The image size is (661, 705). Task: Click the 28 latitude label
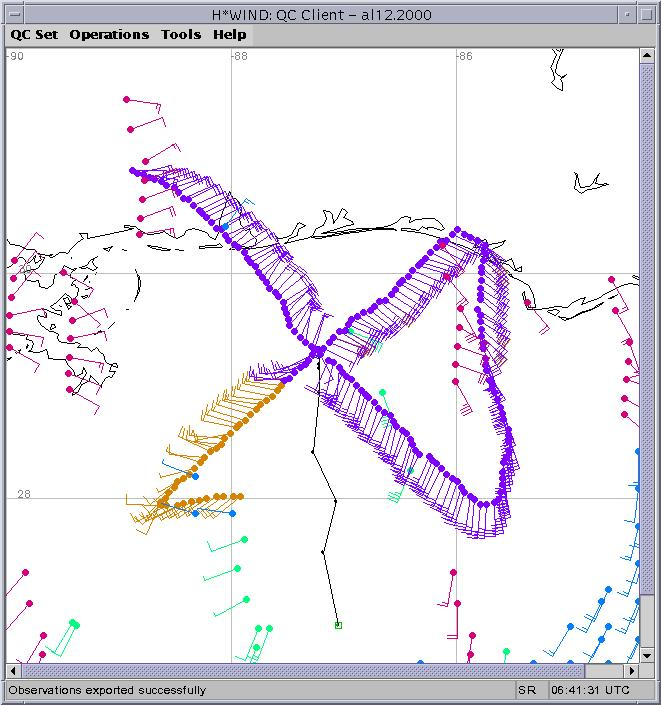pyautogui.click(x=23, y=494)
